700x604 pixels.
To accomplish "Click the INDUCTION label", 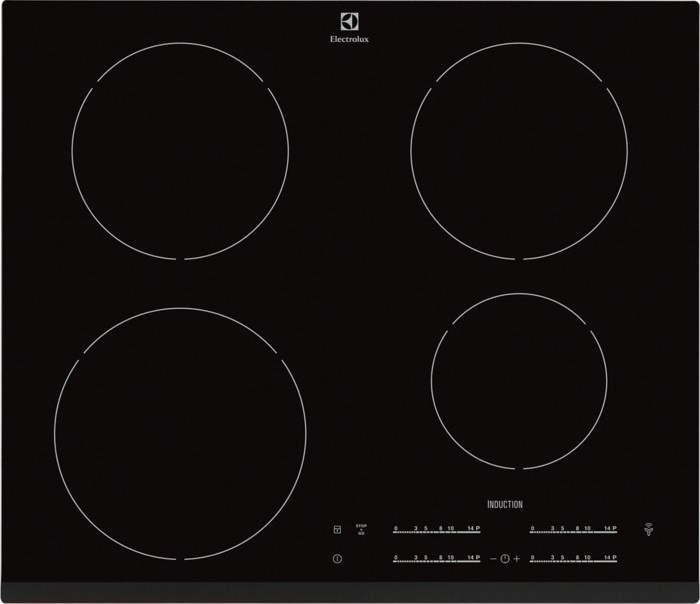I will 505,504.
